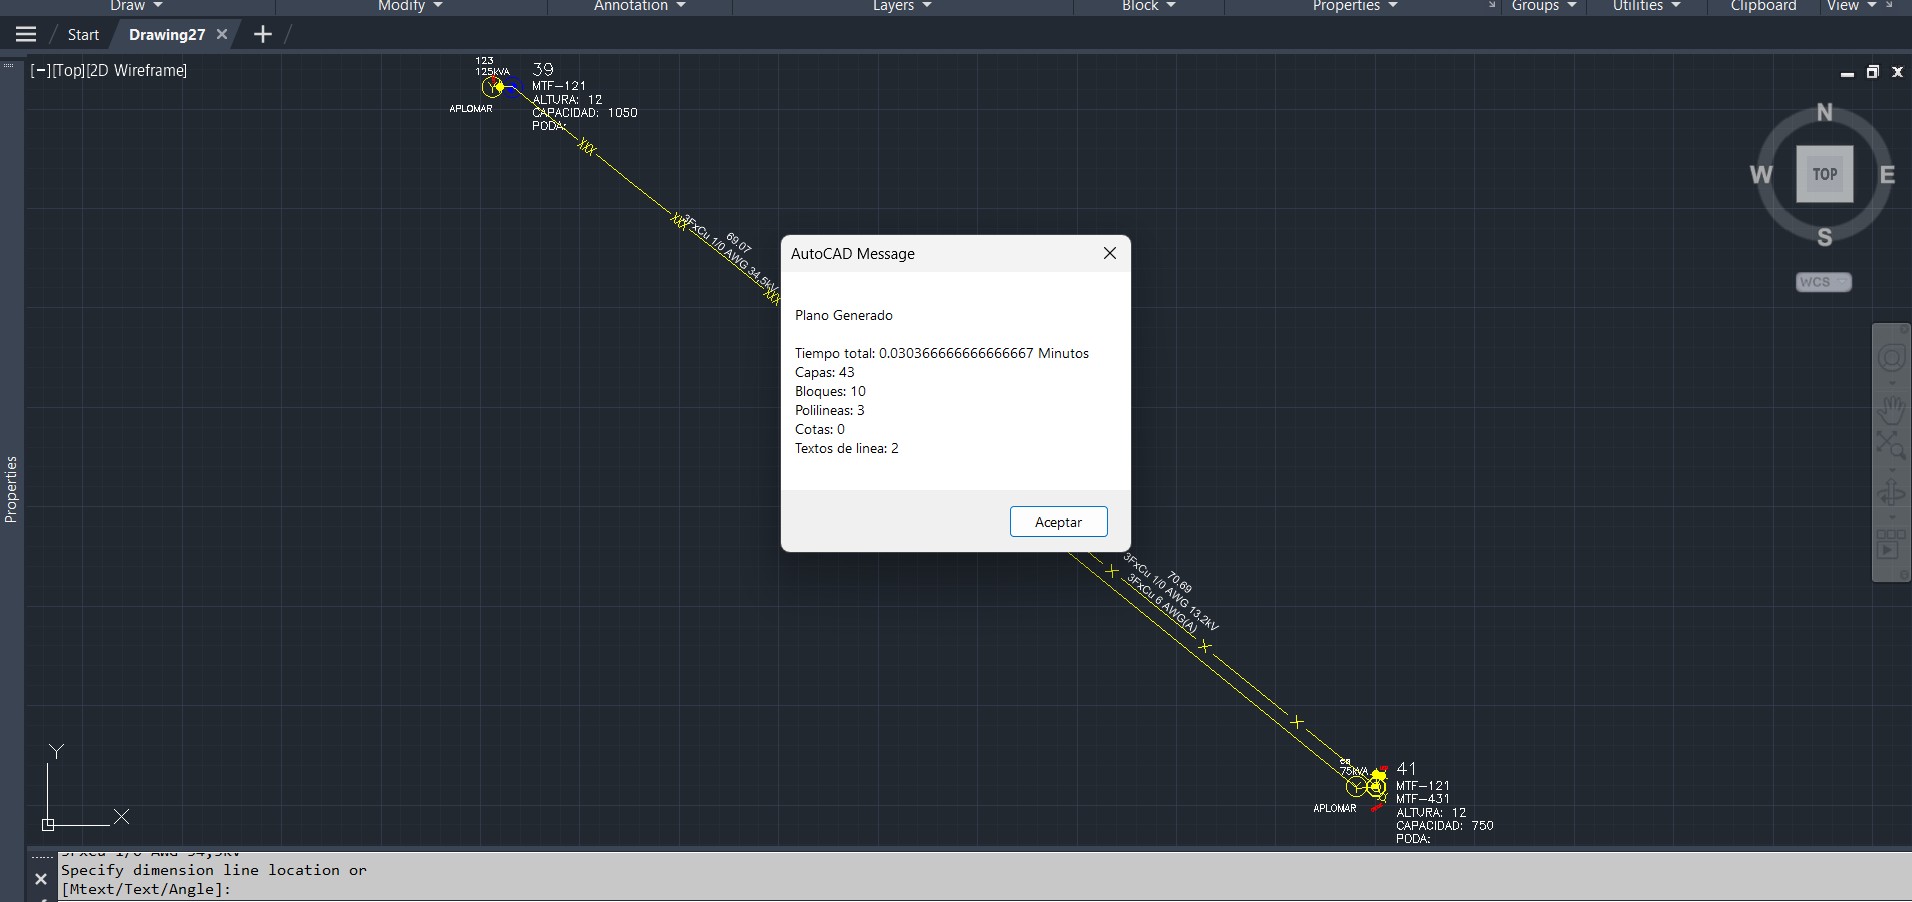Rotate view using the ViewCube N compass letter

[x=1824, y=112]
